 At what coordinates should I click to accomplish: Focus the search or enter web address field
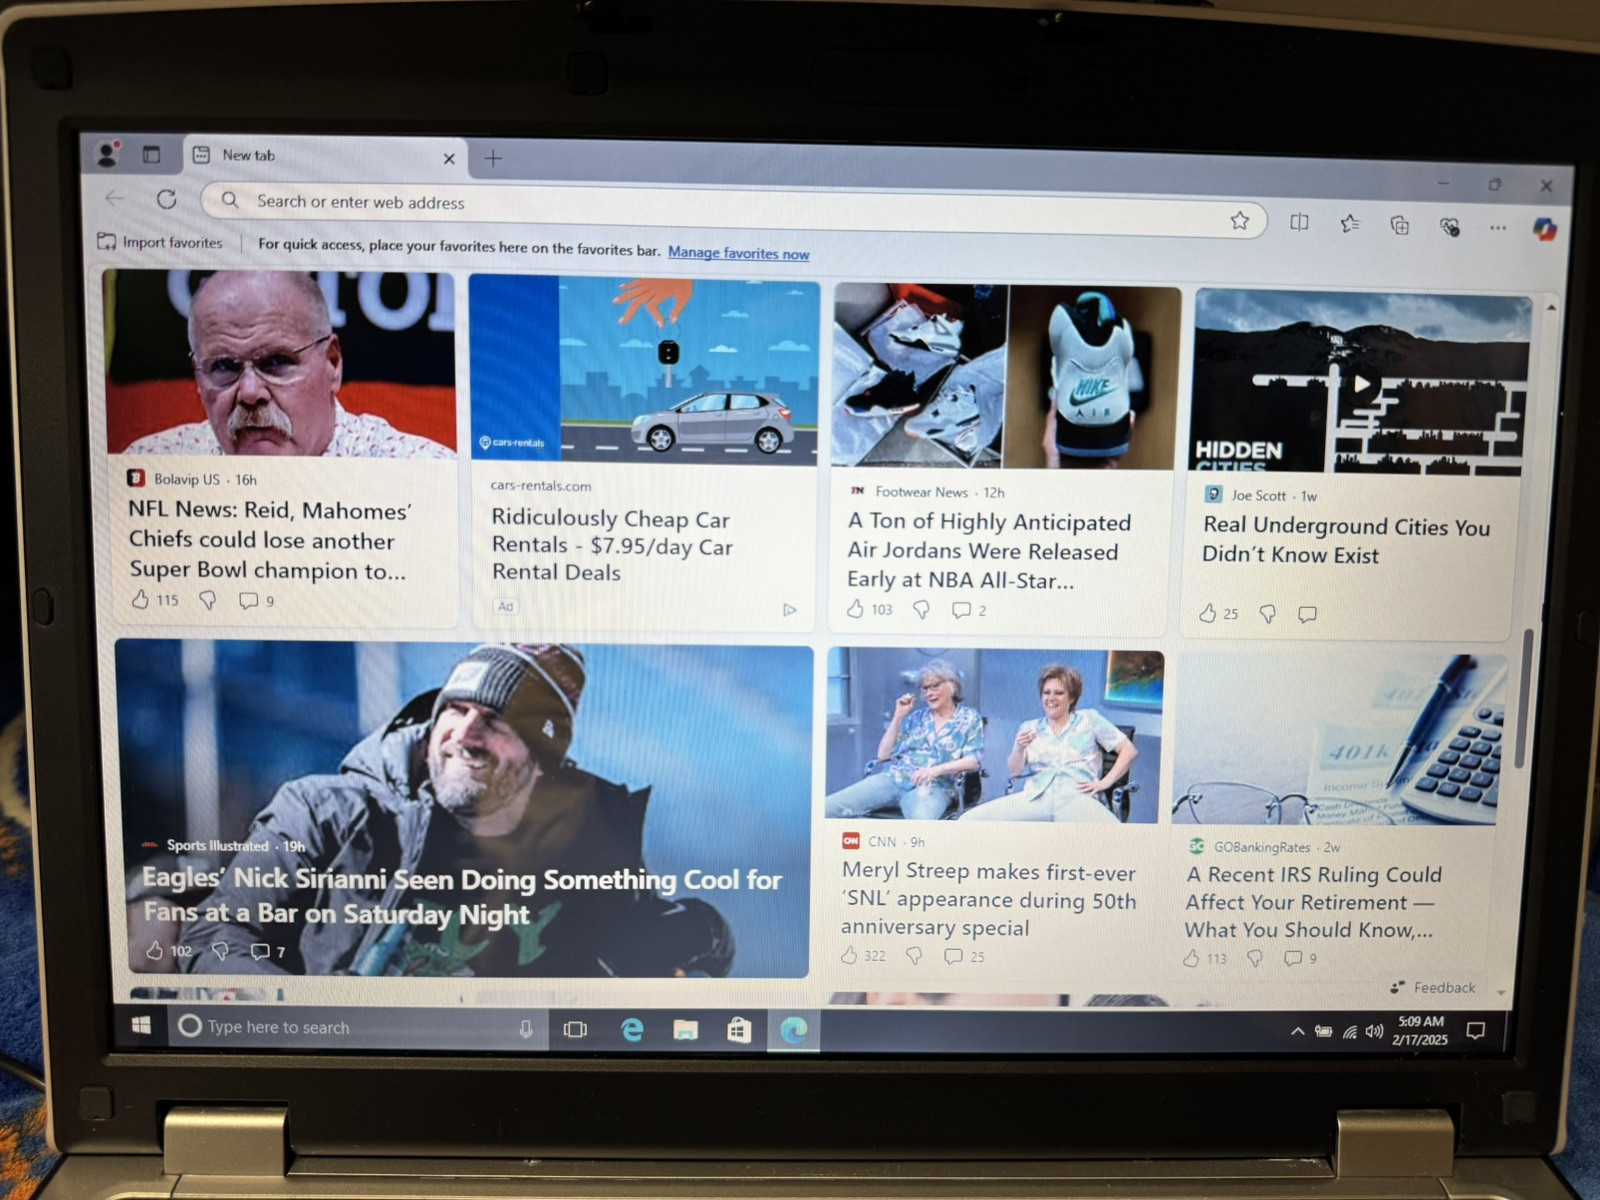(733, 209)
